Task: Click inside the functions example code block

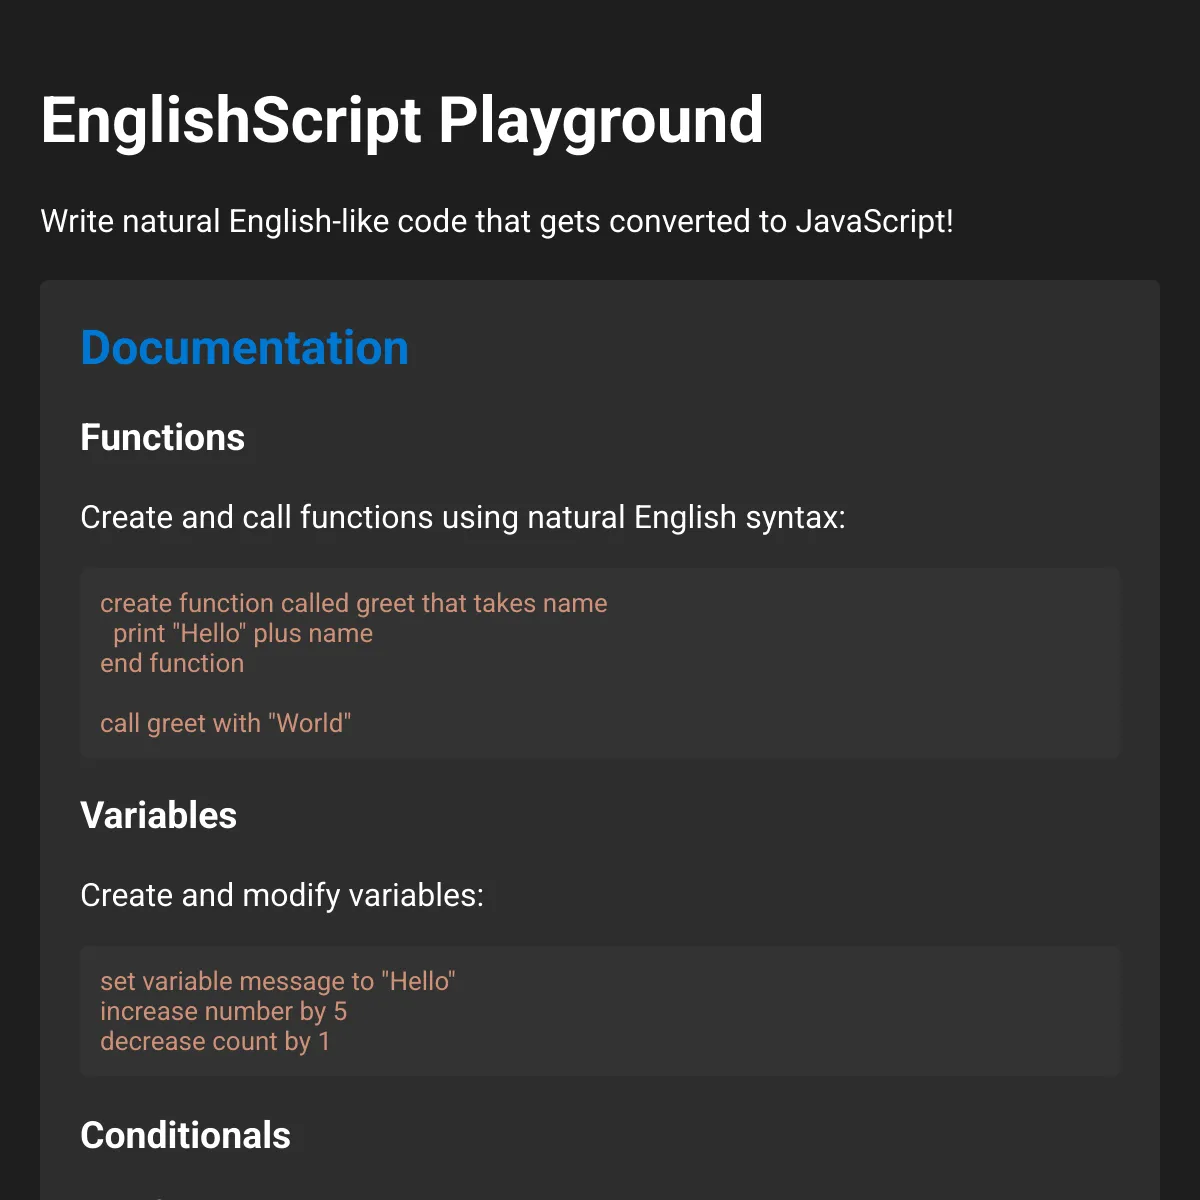Action: (600, 663)
